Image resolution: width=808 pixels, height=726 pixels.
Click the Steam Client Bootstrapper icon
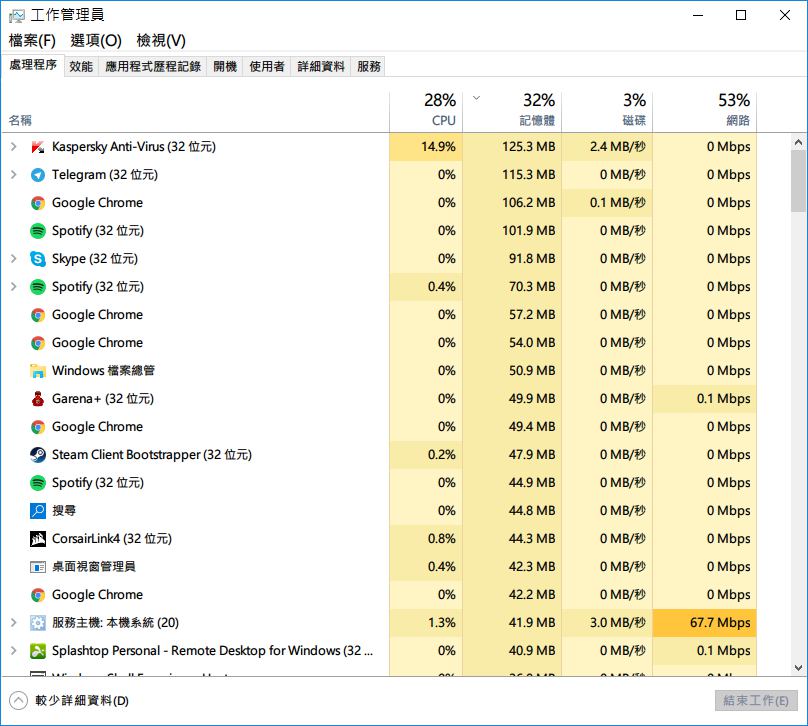[x=38, y=455]
